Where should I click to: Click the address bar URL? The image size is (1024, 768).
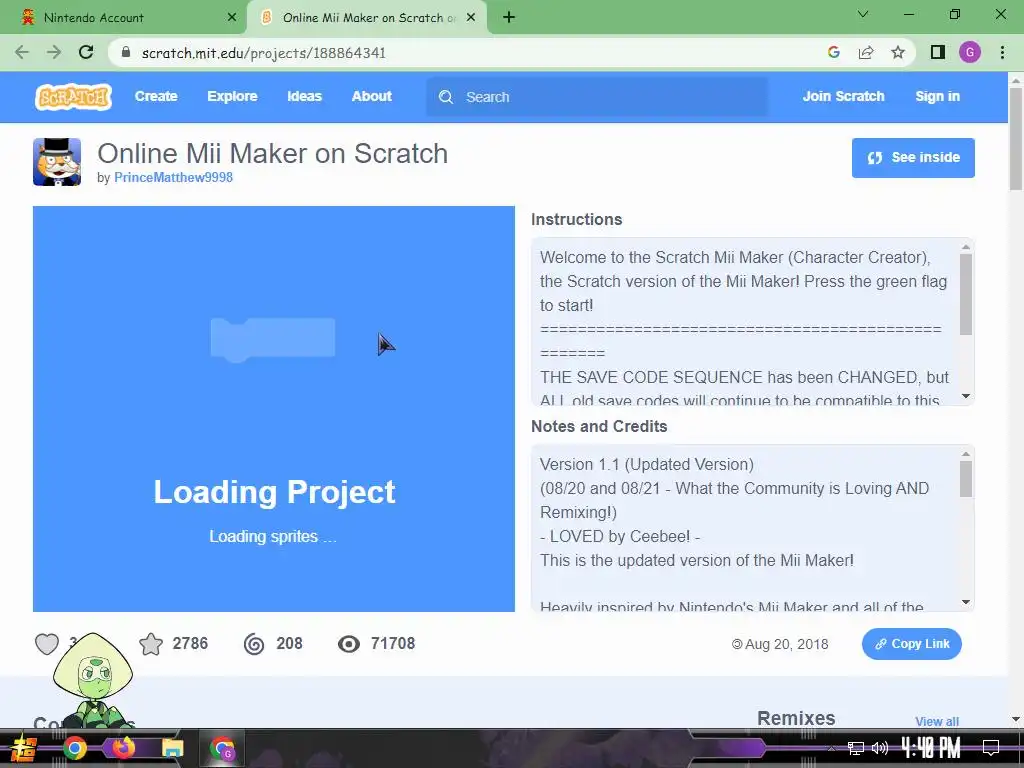263,52
